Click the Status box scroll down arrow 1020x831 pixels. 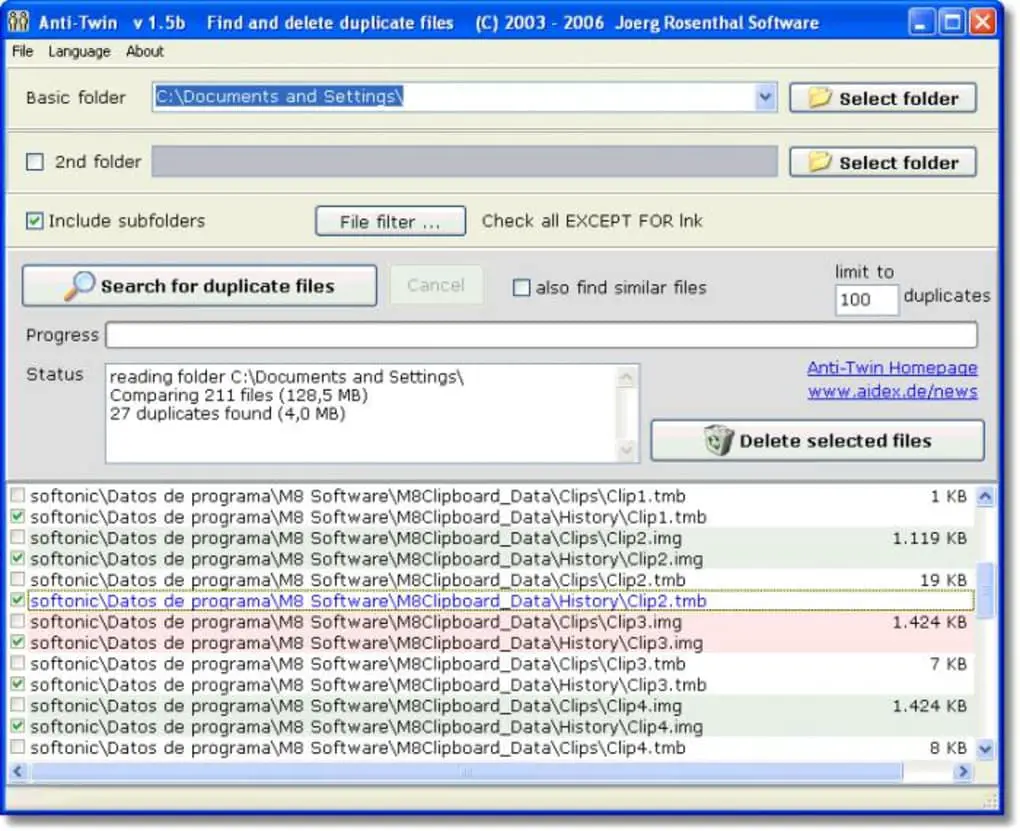626,449
